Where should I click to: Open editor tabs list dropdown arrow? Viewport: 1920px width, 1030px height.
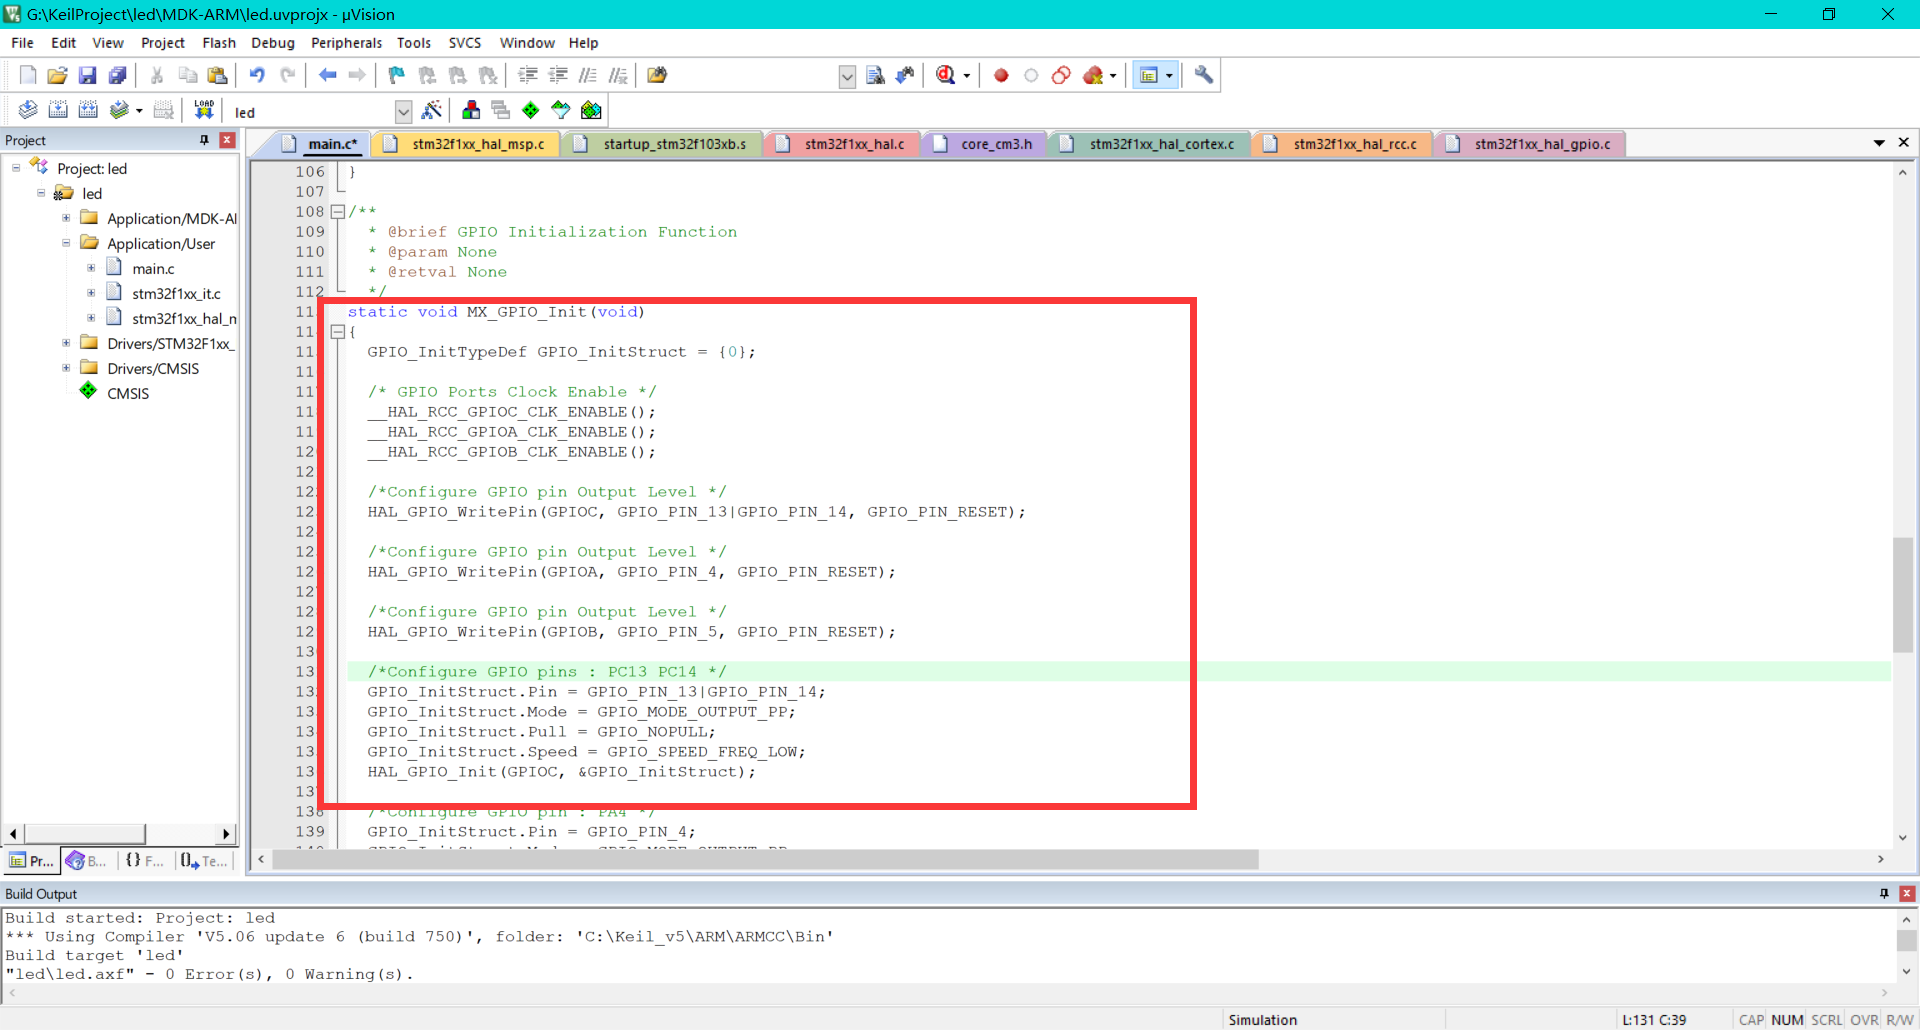coord(1879,143)
